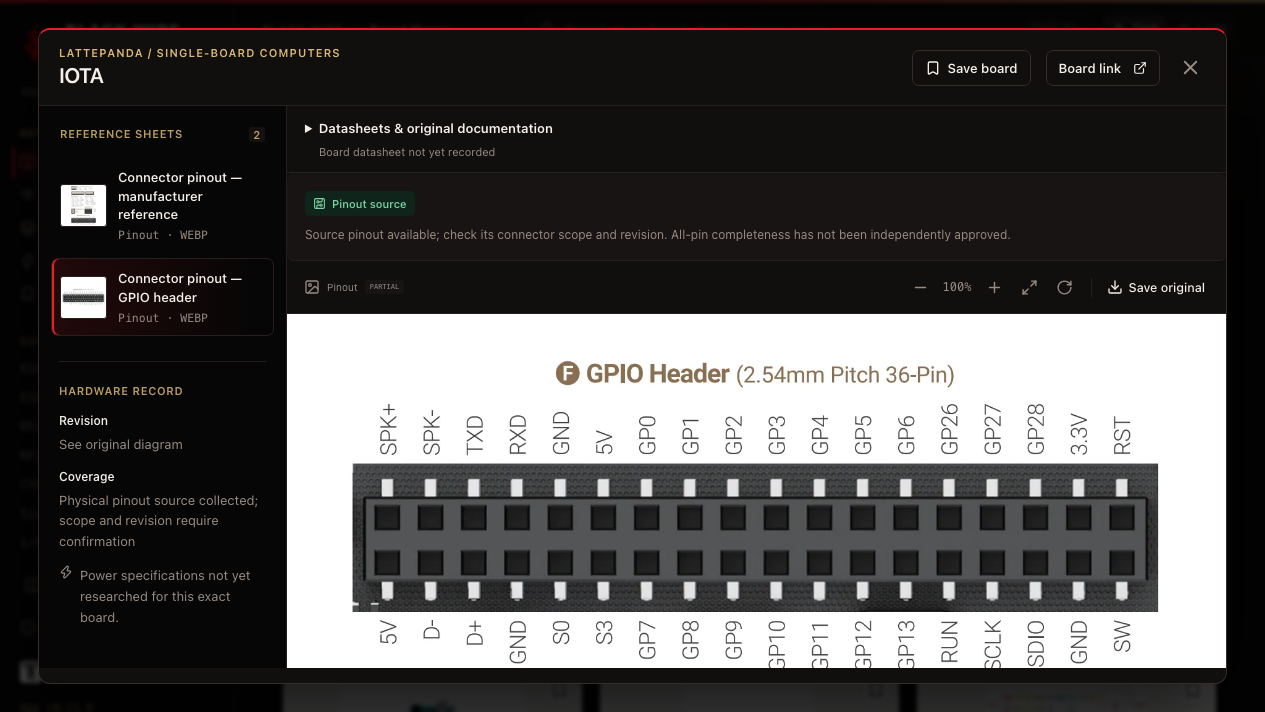
Task: Expand pinout image to fullscreen
Action: point(1029,287)
